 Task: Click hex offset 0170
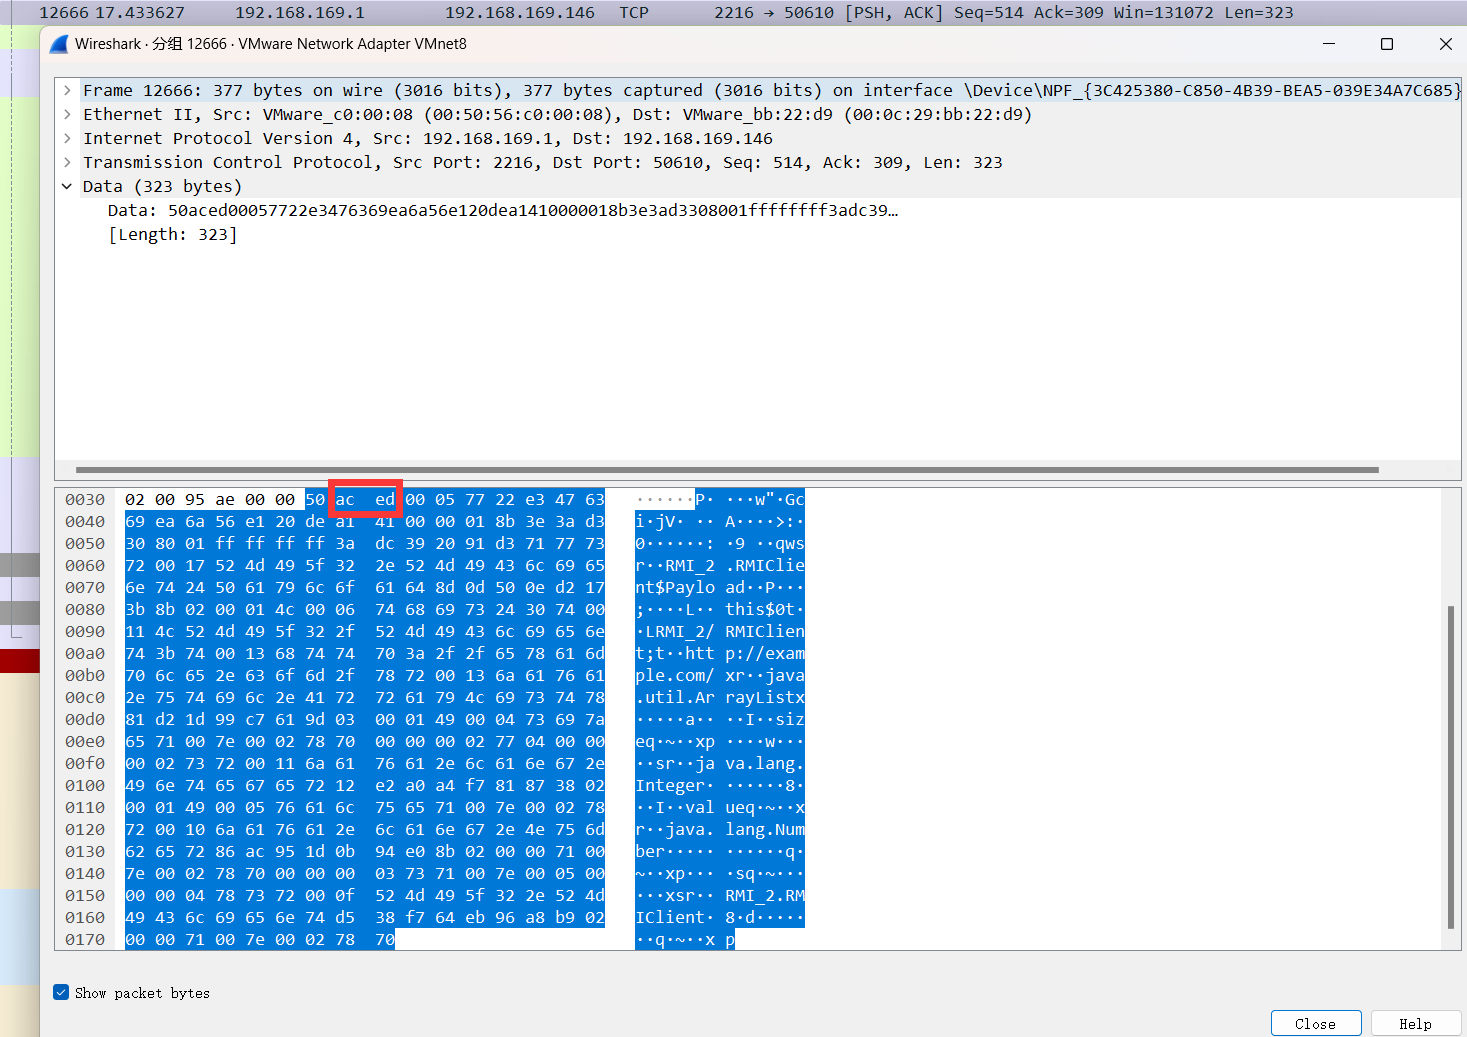[85, 939]
